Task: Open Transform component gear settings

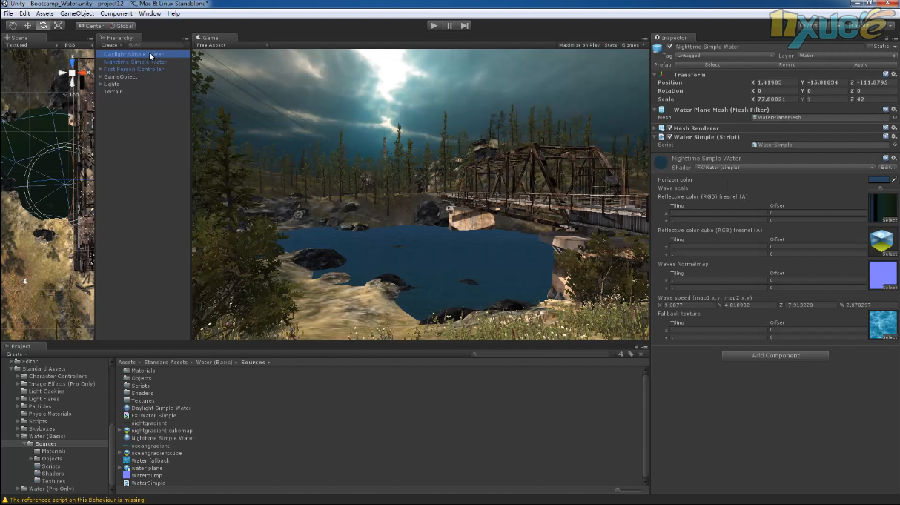Action: (894, 75)
